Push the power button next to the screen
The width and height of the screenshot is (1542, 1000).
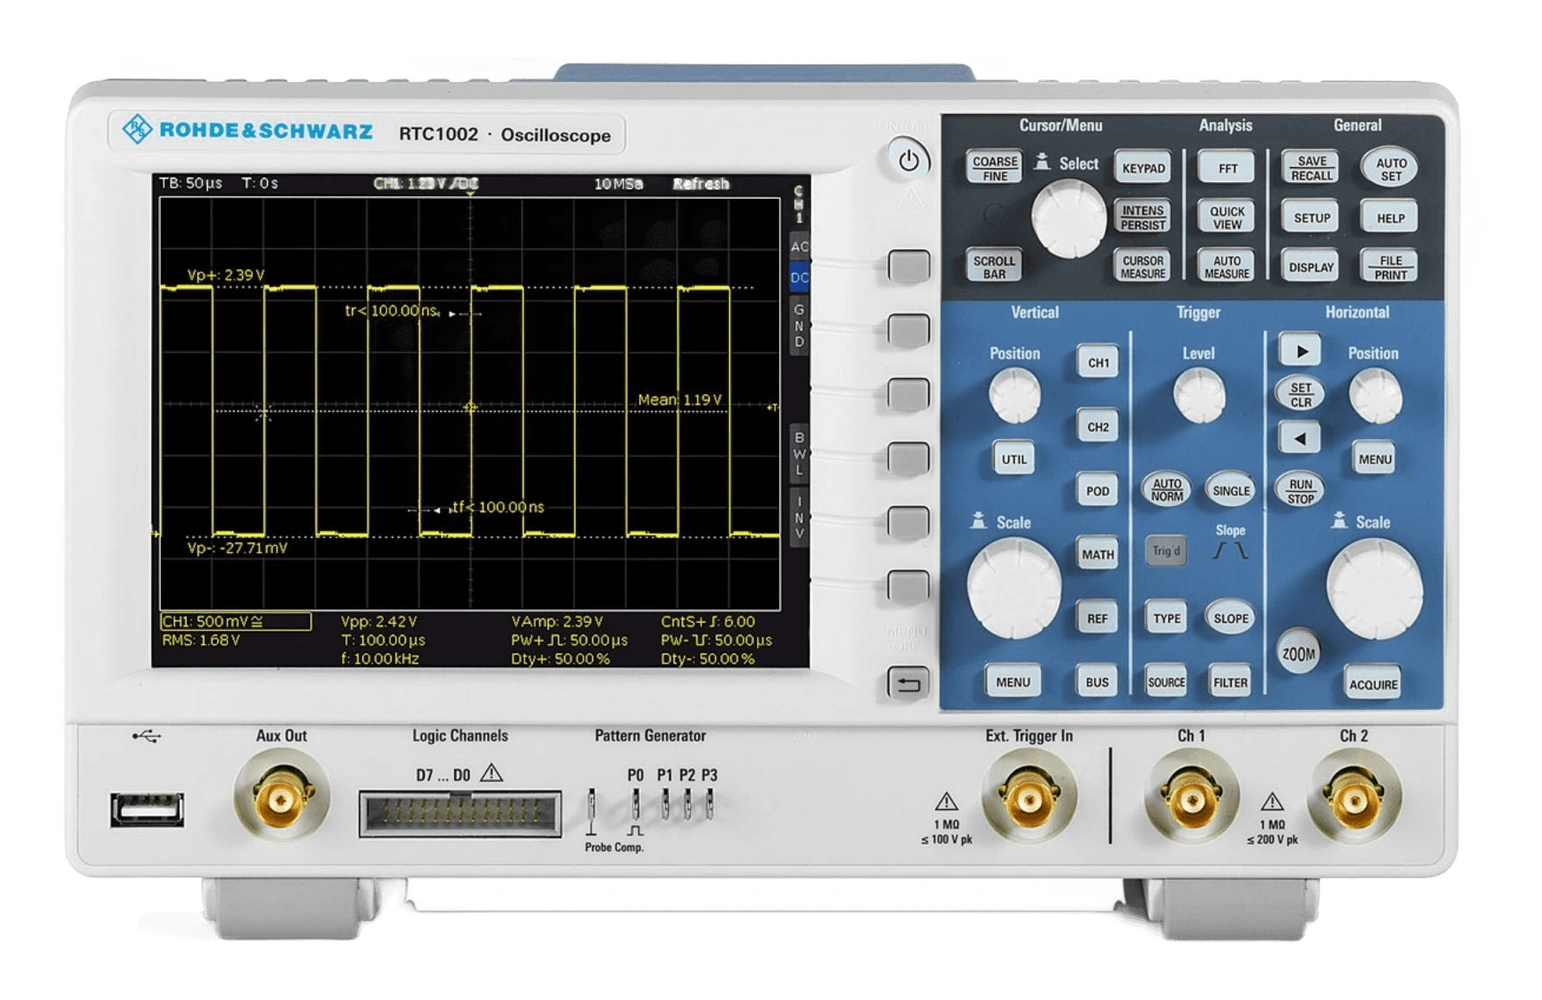pyautogui.click(x=908, y=160)
